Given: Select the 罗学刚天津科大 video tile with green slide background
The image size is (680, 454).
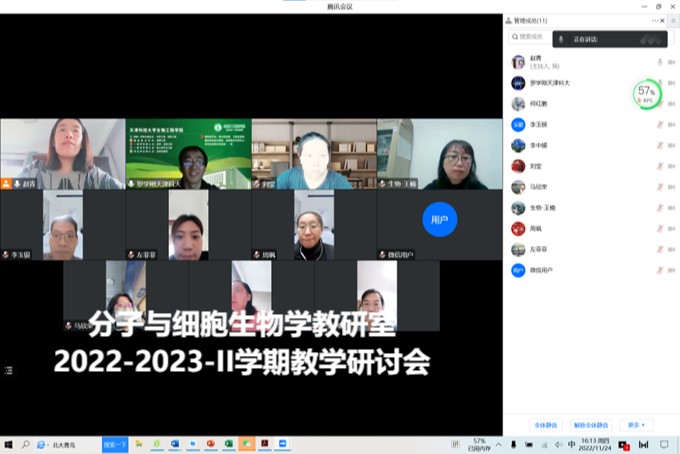Looking at the screenshot, I should click(x=188, y=154).
